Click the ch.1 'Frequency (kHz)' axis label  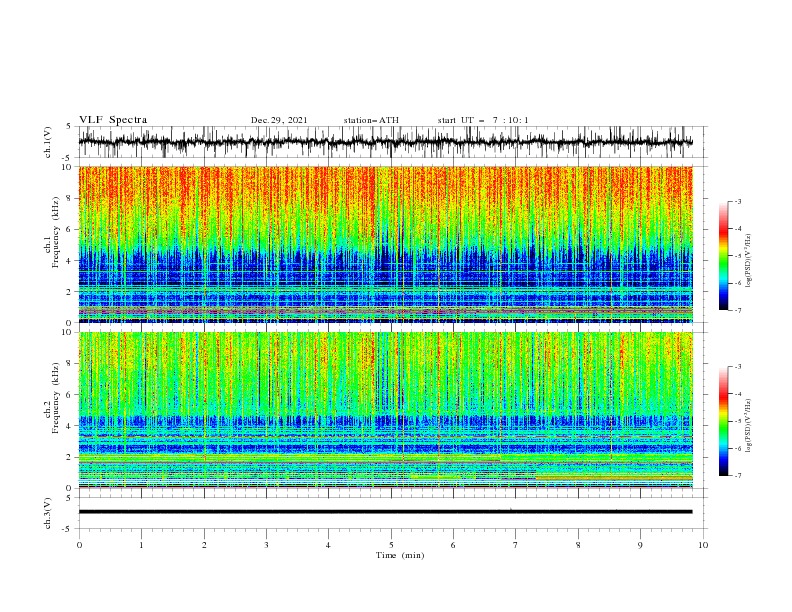[56, 232]
